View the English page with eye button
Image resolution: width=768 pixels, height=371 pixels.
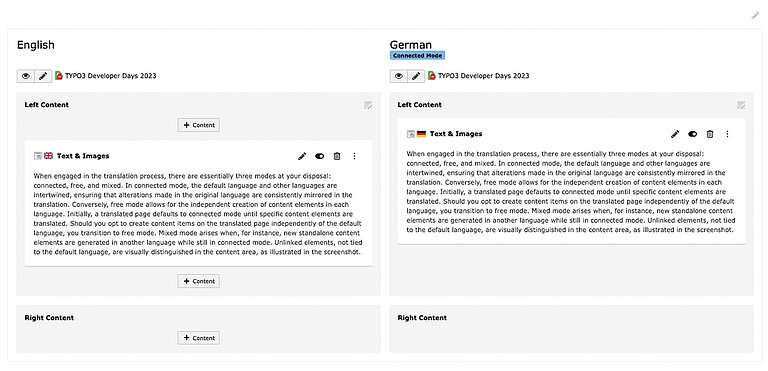click(x=25, y=76)
